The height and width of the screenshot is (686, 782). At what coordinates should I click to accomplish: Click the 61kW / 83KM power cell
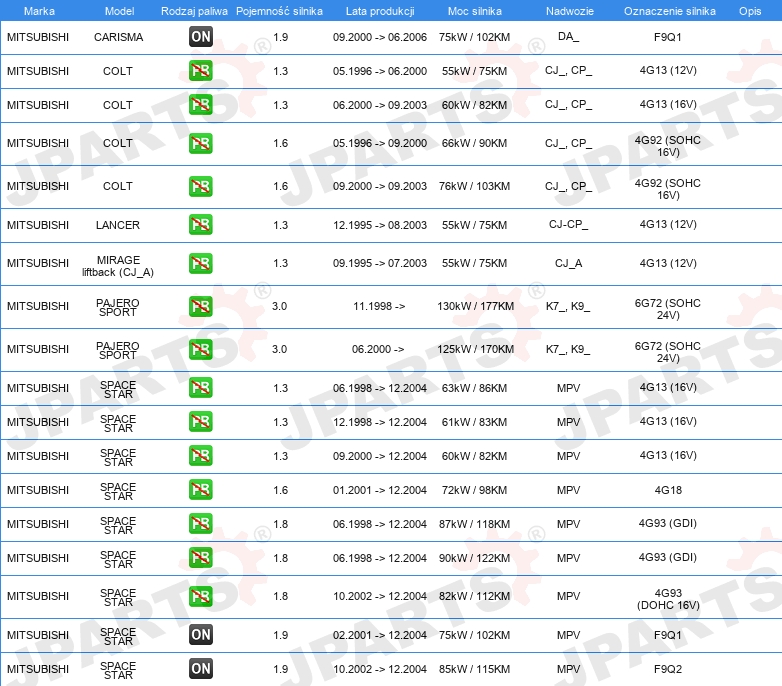pos(474,422)
